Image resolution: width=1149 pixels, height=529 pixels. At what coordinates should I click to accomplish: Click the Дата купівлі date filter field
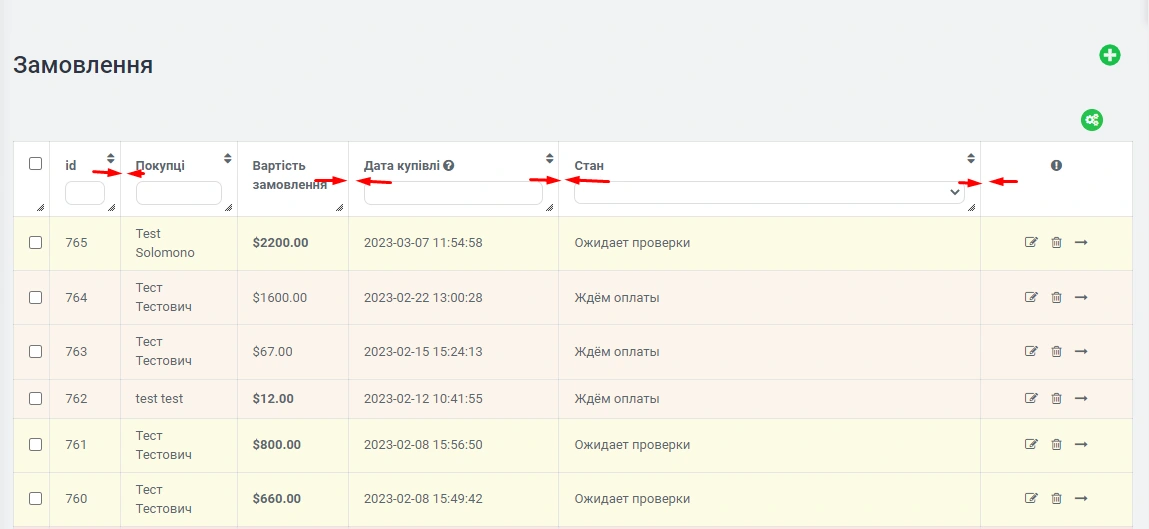click(x=453, y=193)
